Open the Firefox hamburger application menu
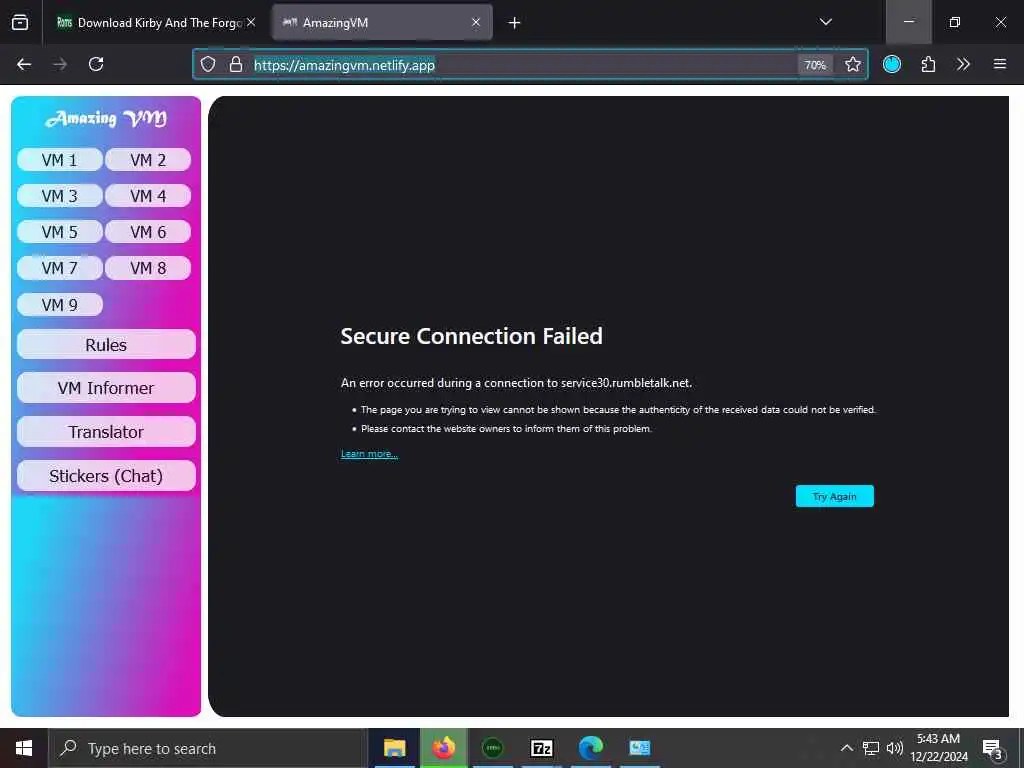This screenshot has width=1024, height=768. pyautogui.click(x=999, y=64)
